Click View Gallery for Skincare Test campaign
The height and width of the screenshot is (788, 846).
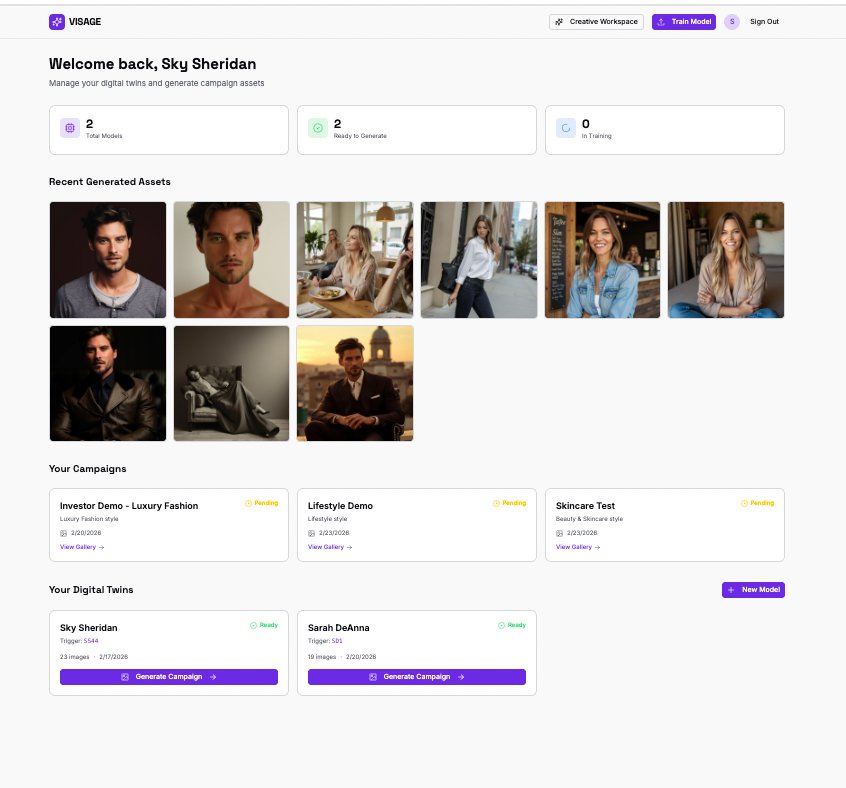578,547
